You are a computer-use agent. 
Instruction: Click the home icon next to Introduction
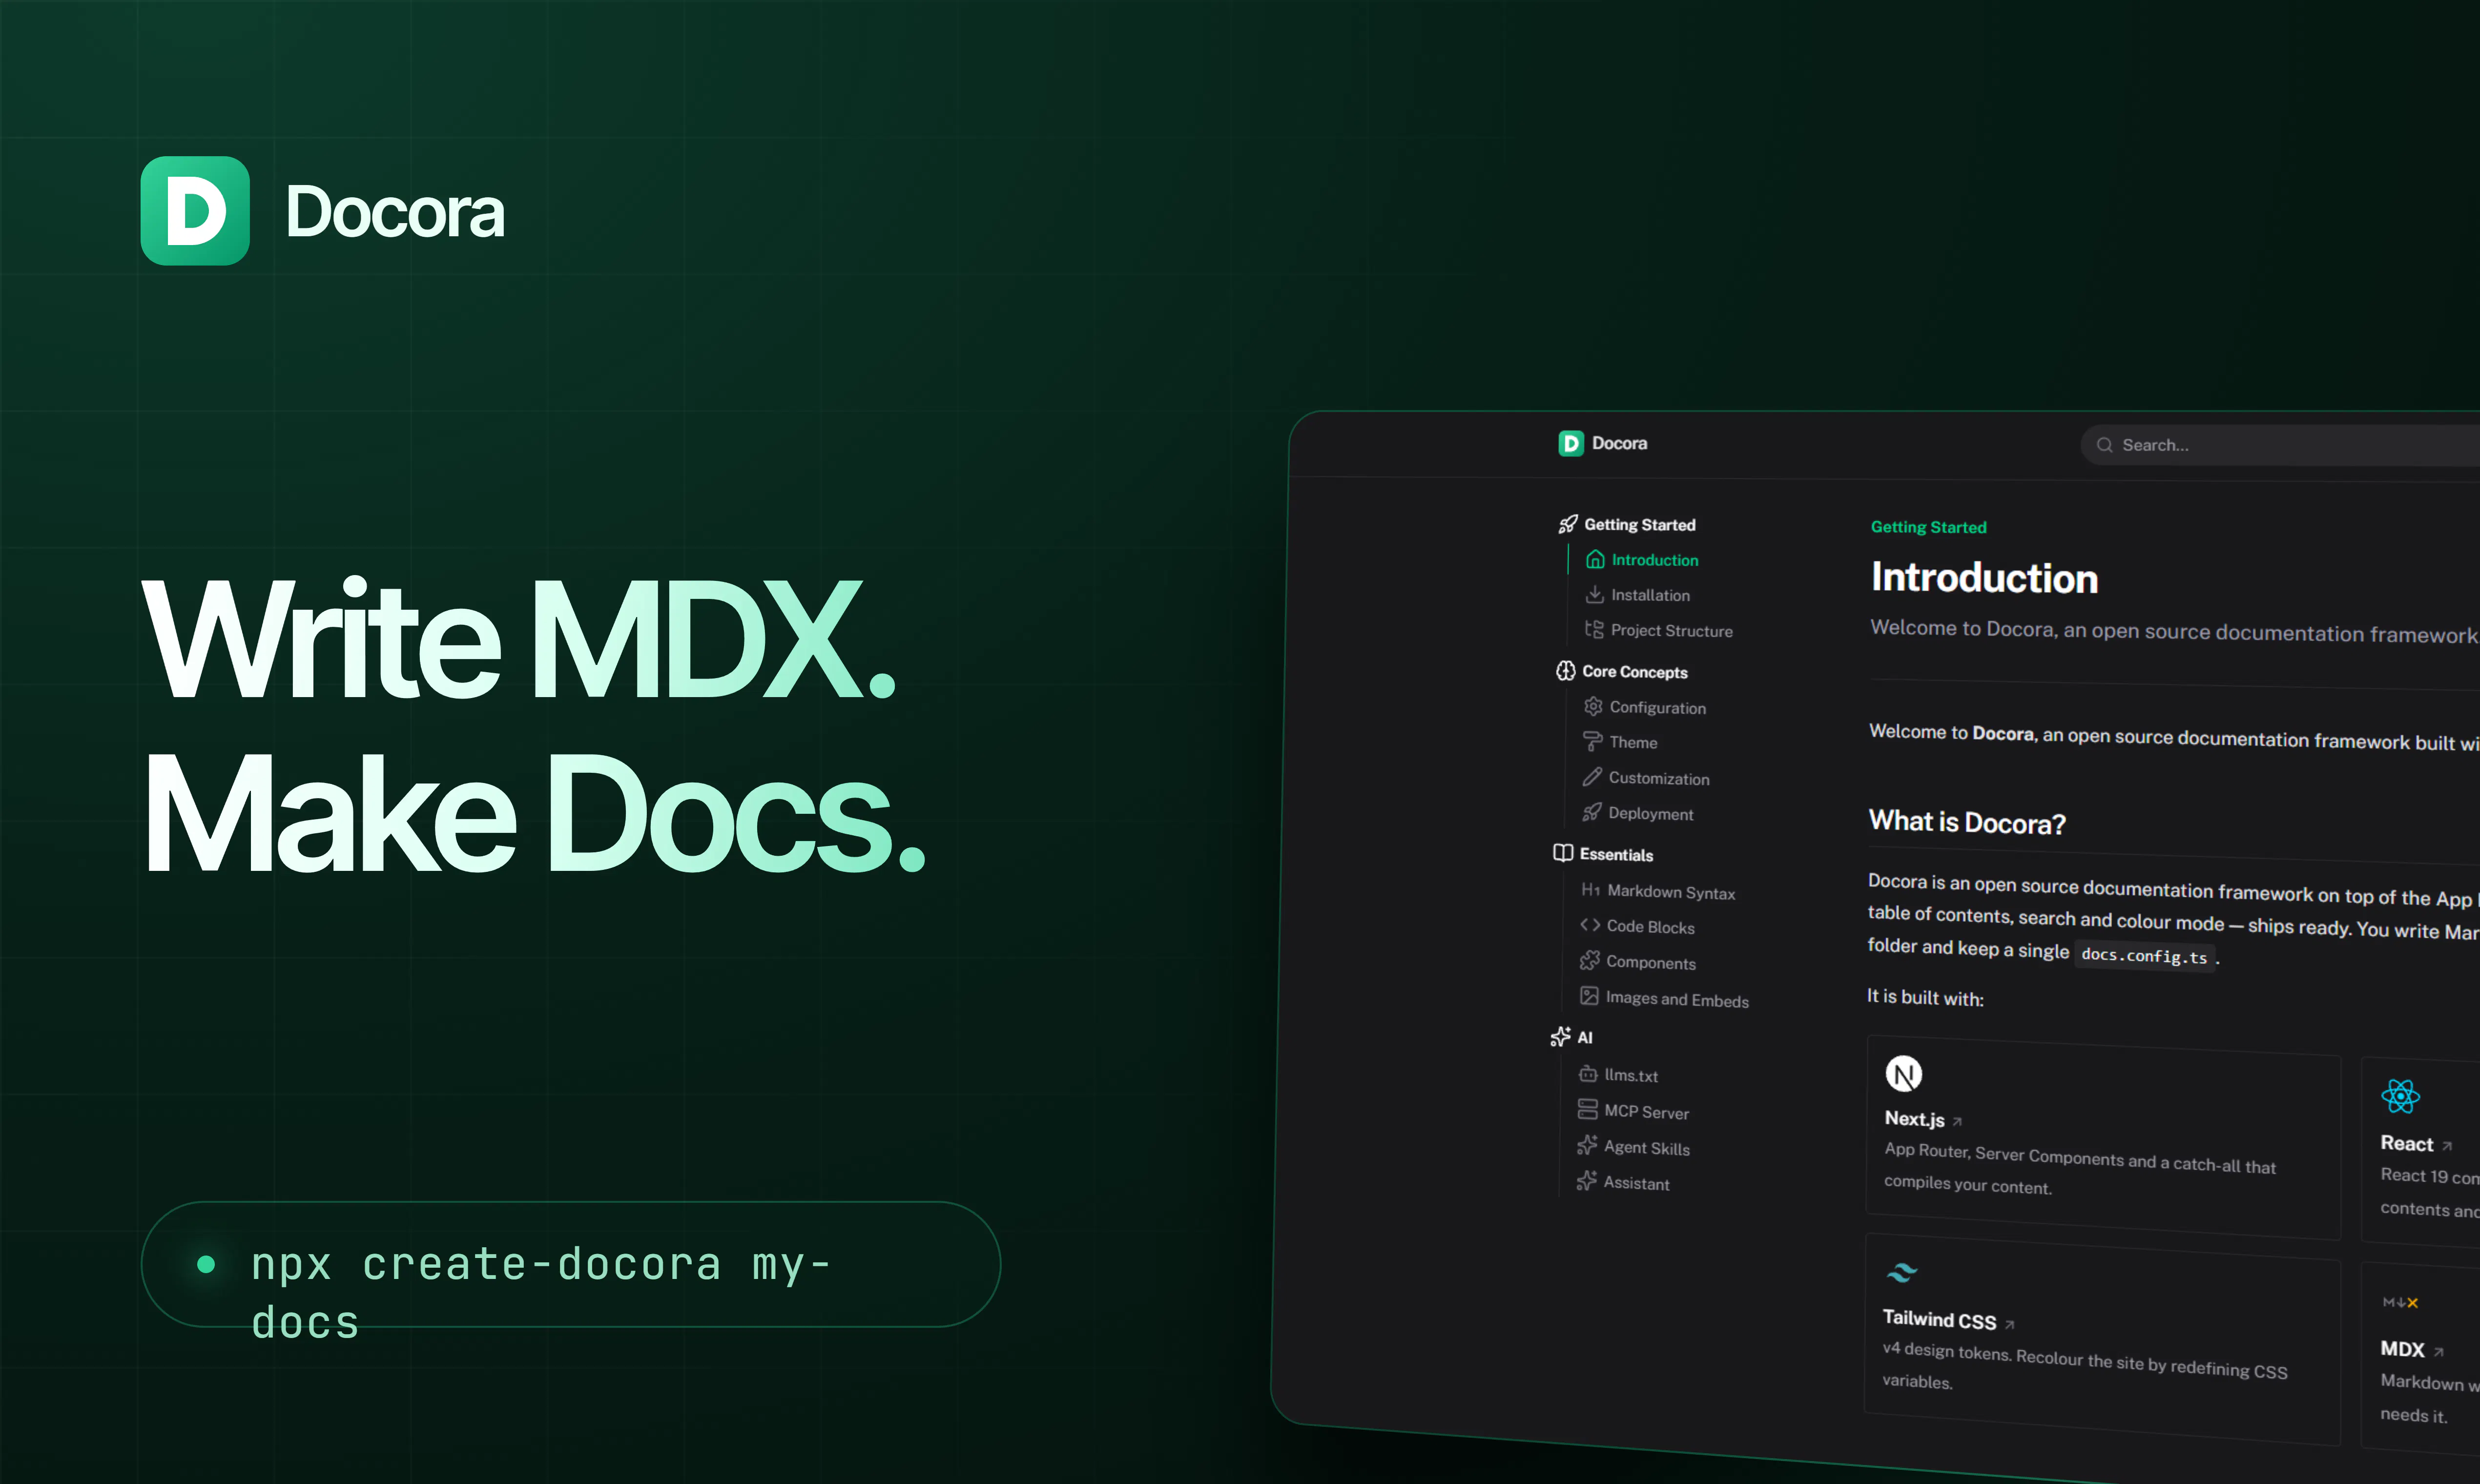pyautogui.click(x=1595, y=559)
